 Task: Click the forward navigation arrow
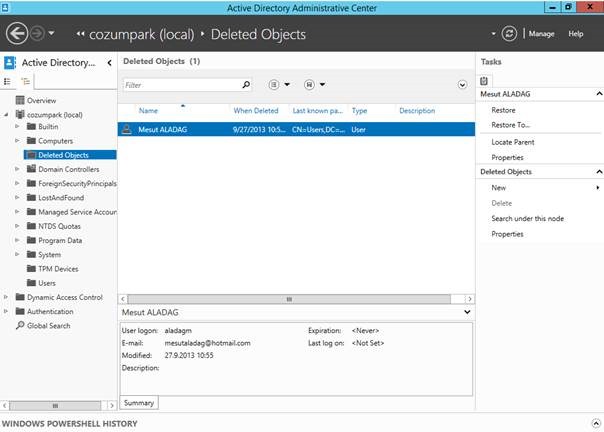[37, 34]
